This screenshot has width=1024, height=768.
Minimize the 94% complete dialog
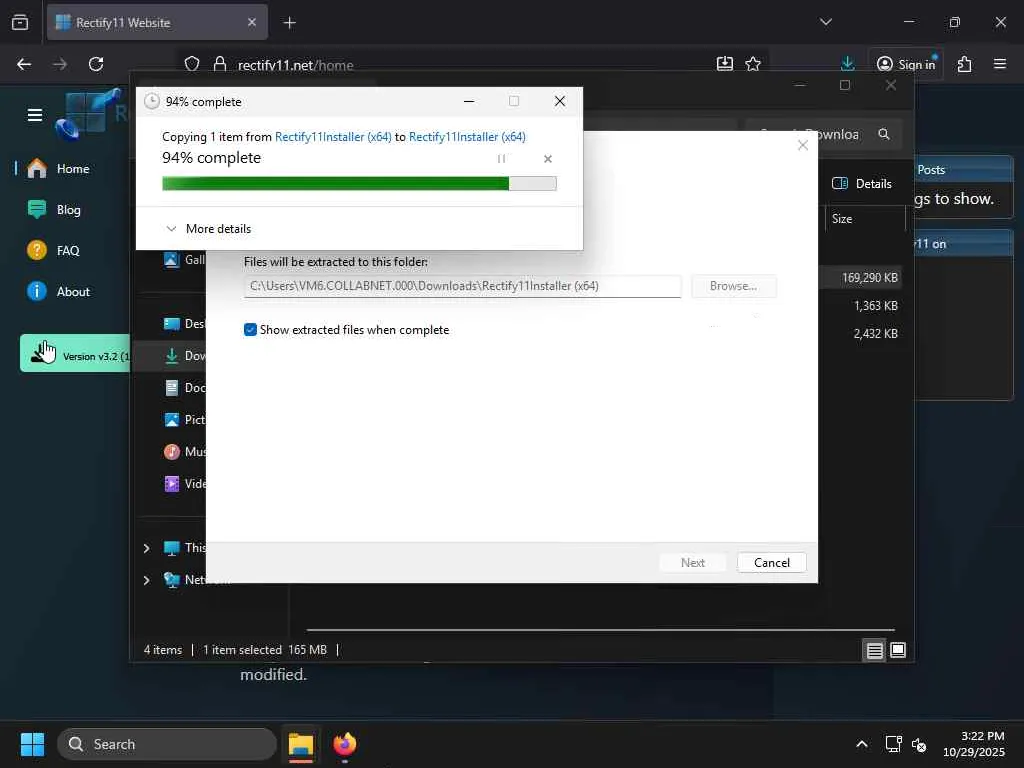tap(469, 101)
